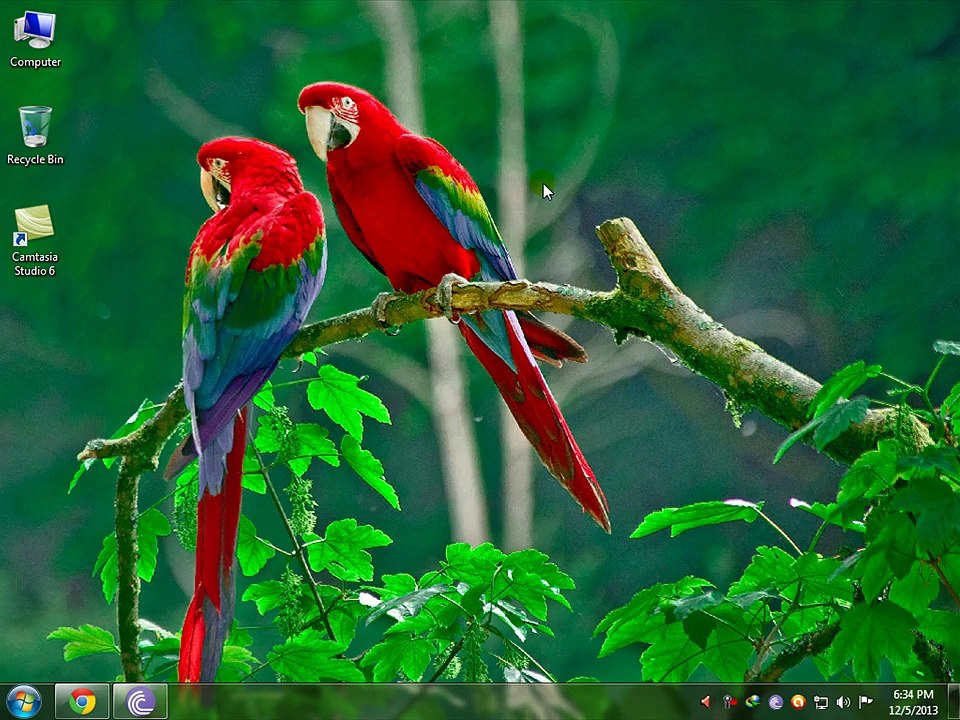
Task: Open Action Center flag icon
Action: (866, 702)
